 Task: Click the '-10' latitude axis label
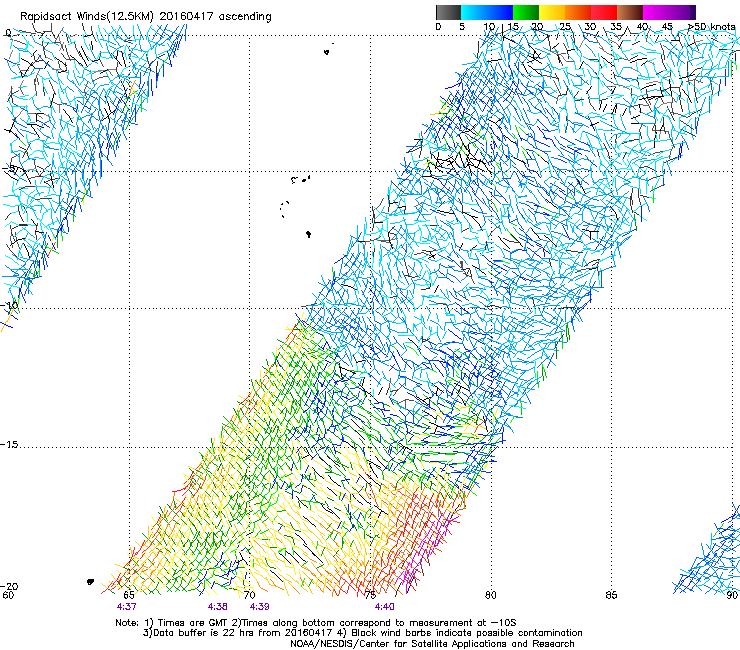[x=10, y=305]
